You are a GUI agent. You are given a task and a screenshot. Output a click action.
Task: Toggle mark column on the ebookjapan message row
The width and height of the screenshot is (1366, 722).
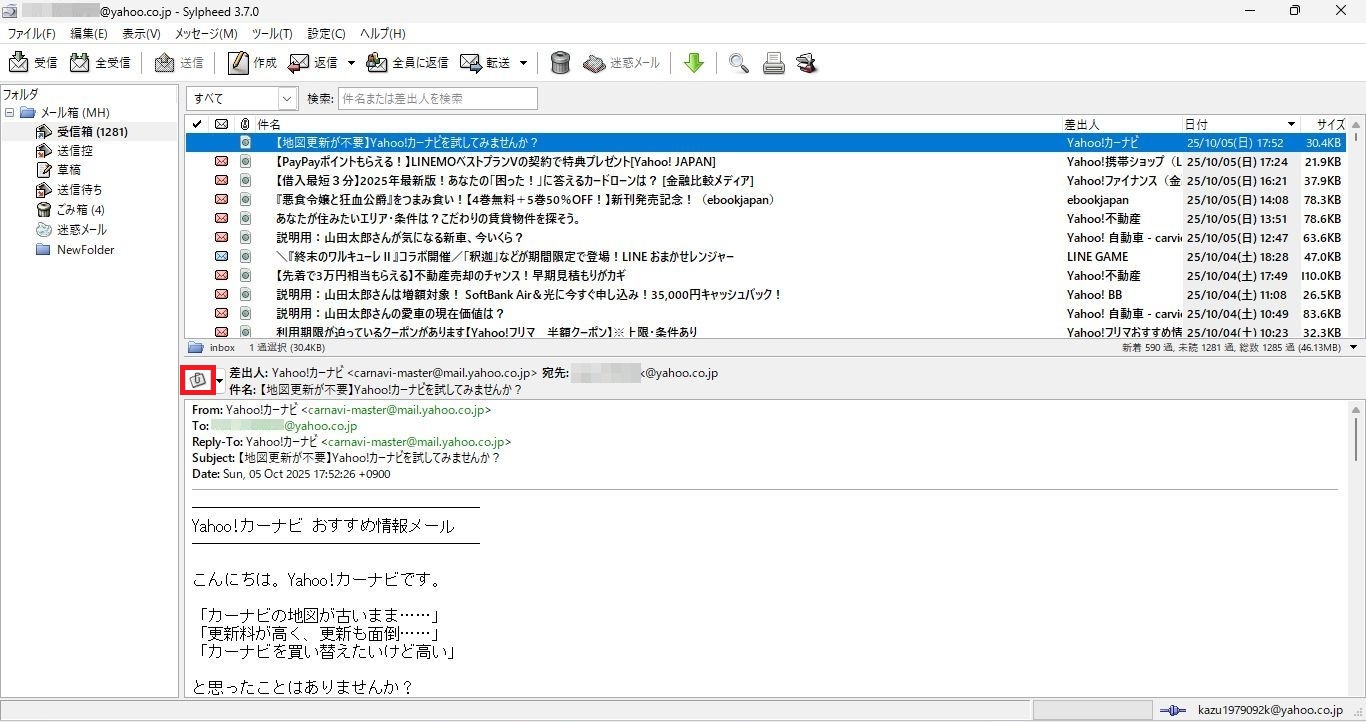pyautogui.click(x=197, y=200)
